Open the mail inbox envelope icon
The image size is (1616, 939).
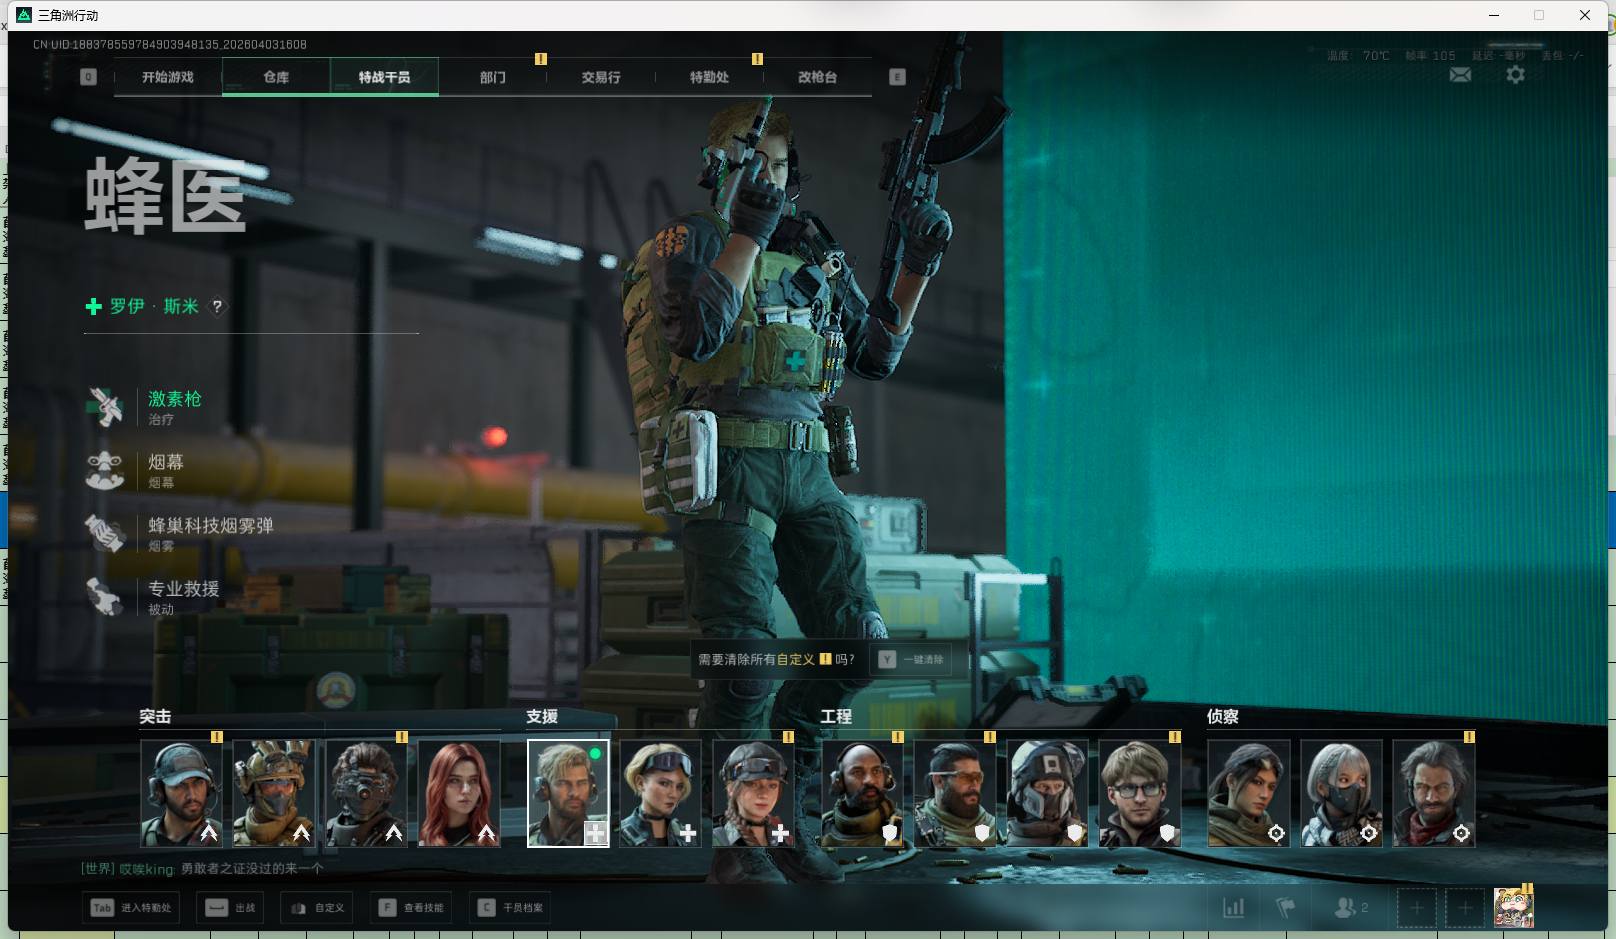[x=1460, y=75]
